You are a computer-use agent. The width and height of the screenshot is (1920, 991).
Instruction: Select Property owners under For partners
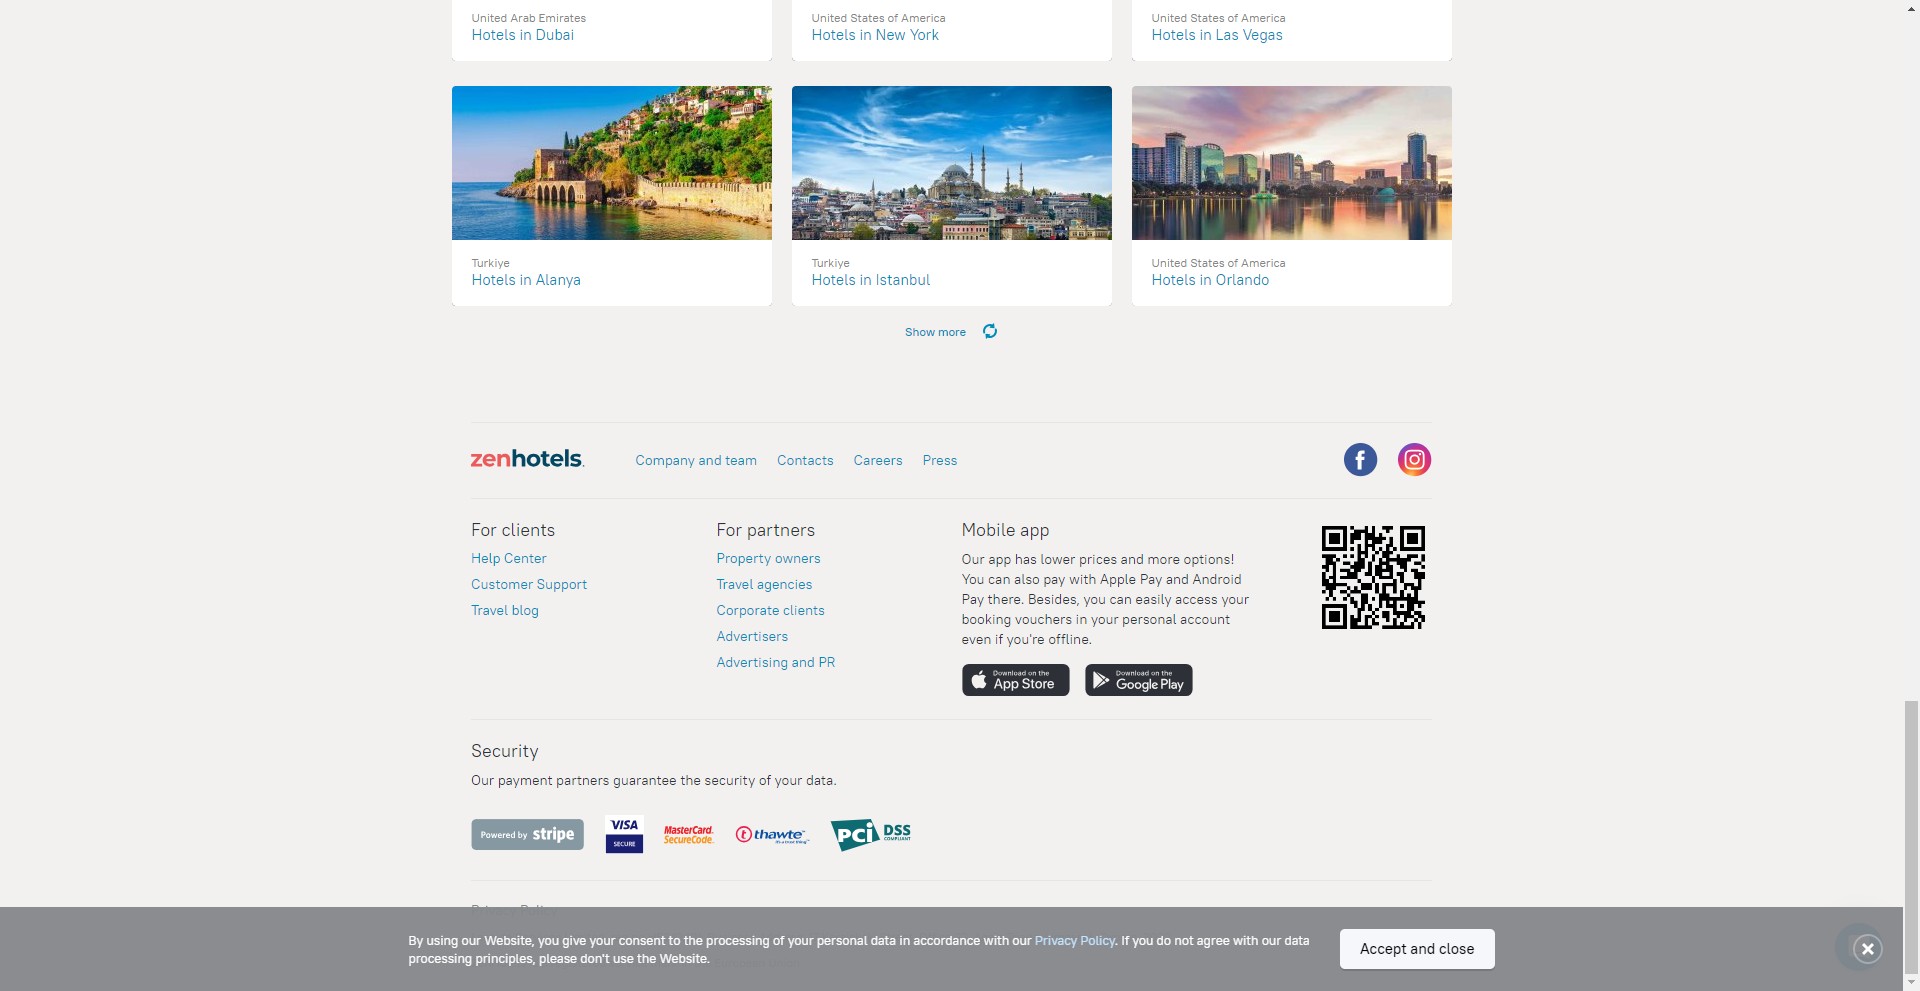768,559
